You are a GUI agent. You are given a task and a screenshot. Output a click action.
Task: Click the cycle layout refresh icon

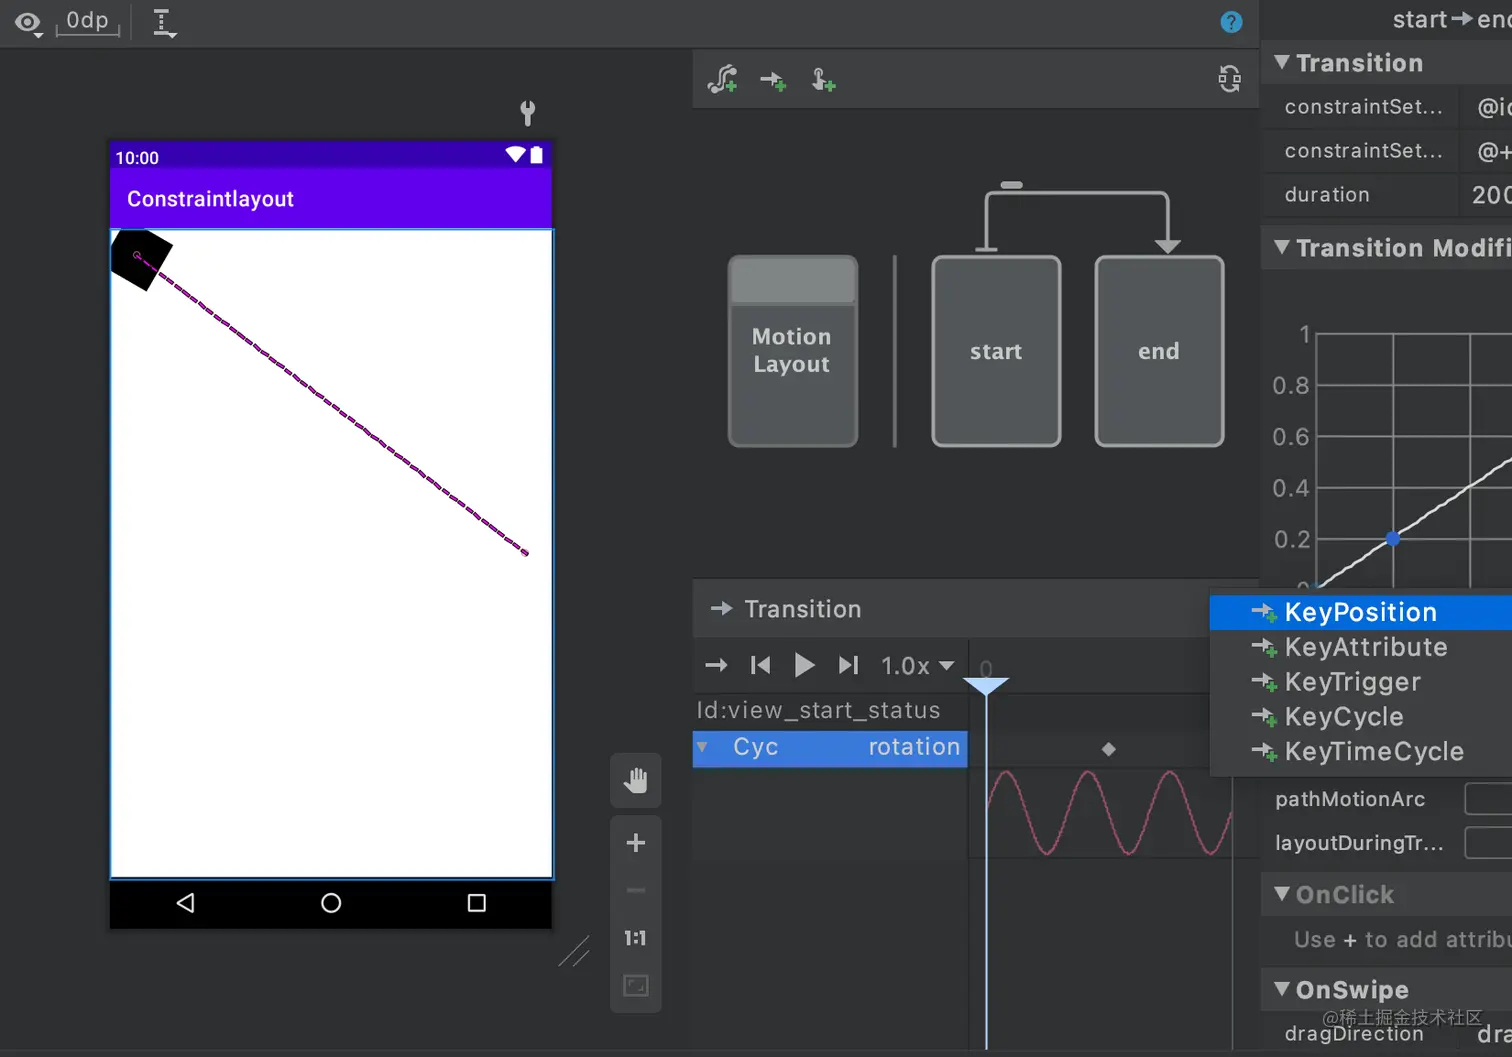[1230, 78]
